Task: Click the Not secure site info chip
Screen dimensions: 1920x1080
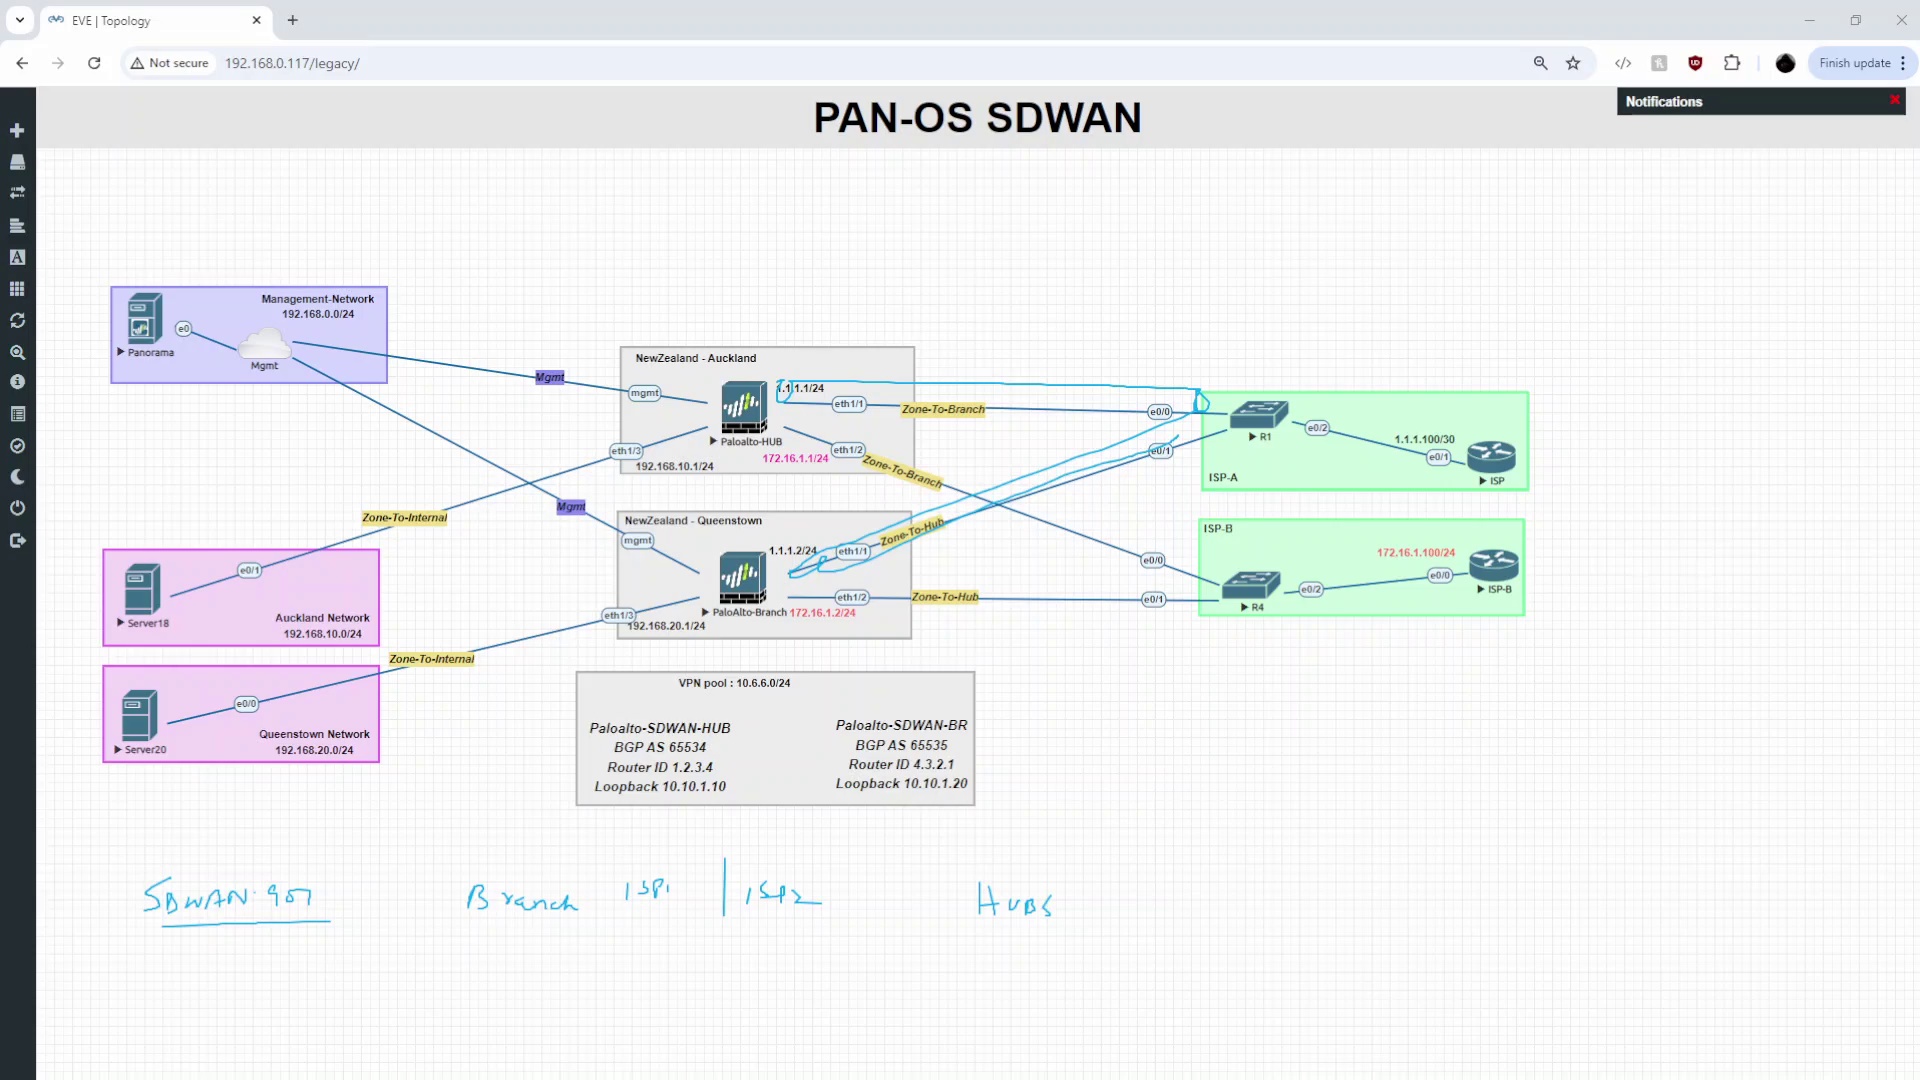Action: pos(170,63)
